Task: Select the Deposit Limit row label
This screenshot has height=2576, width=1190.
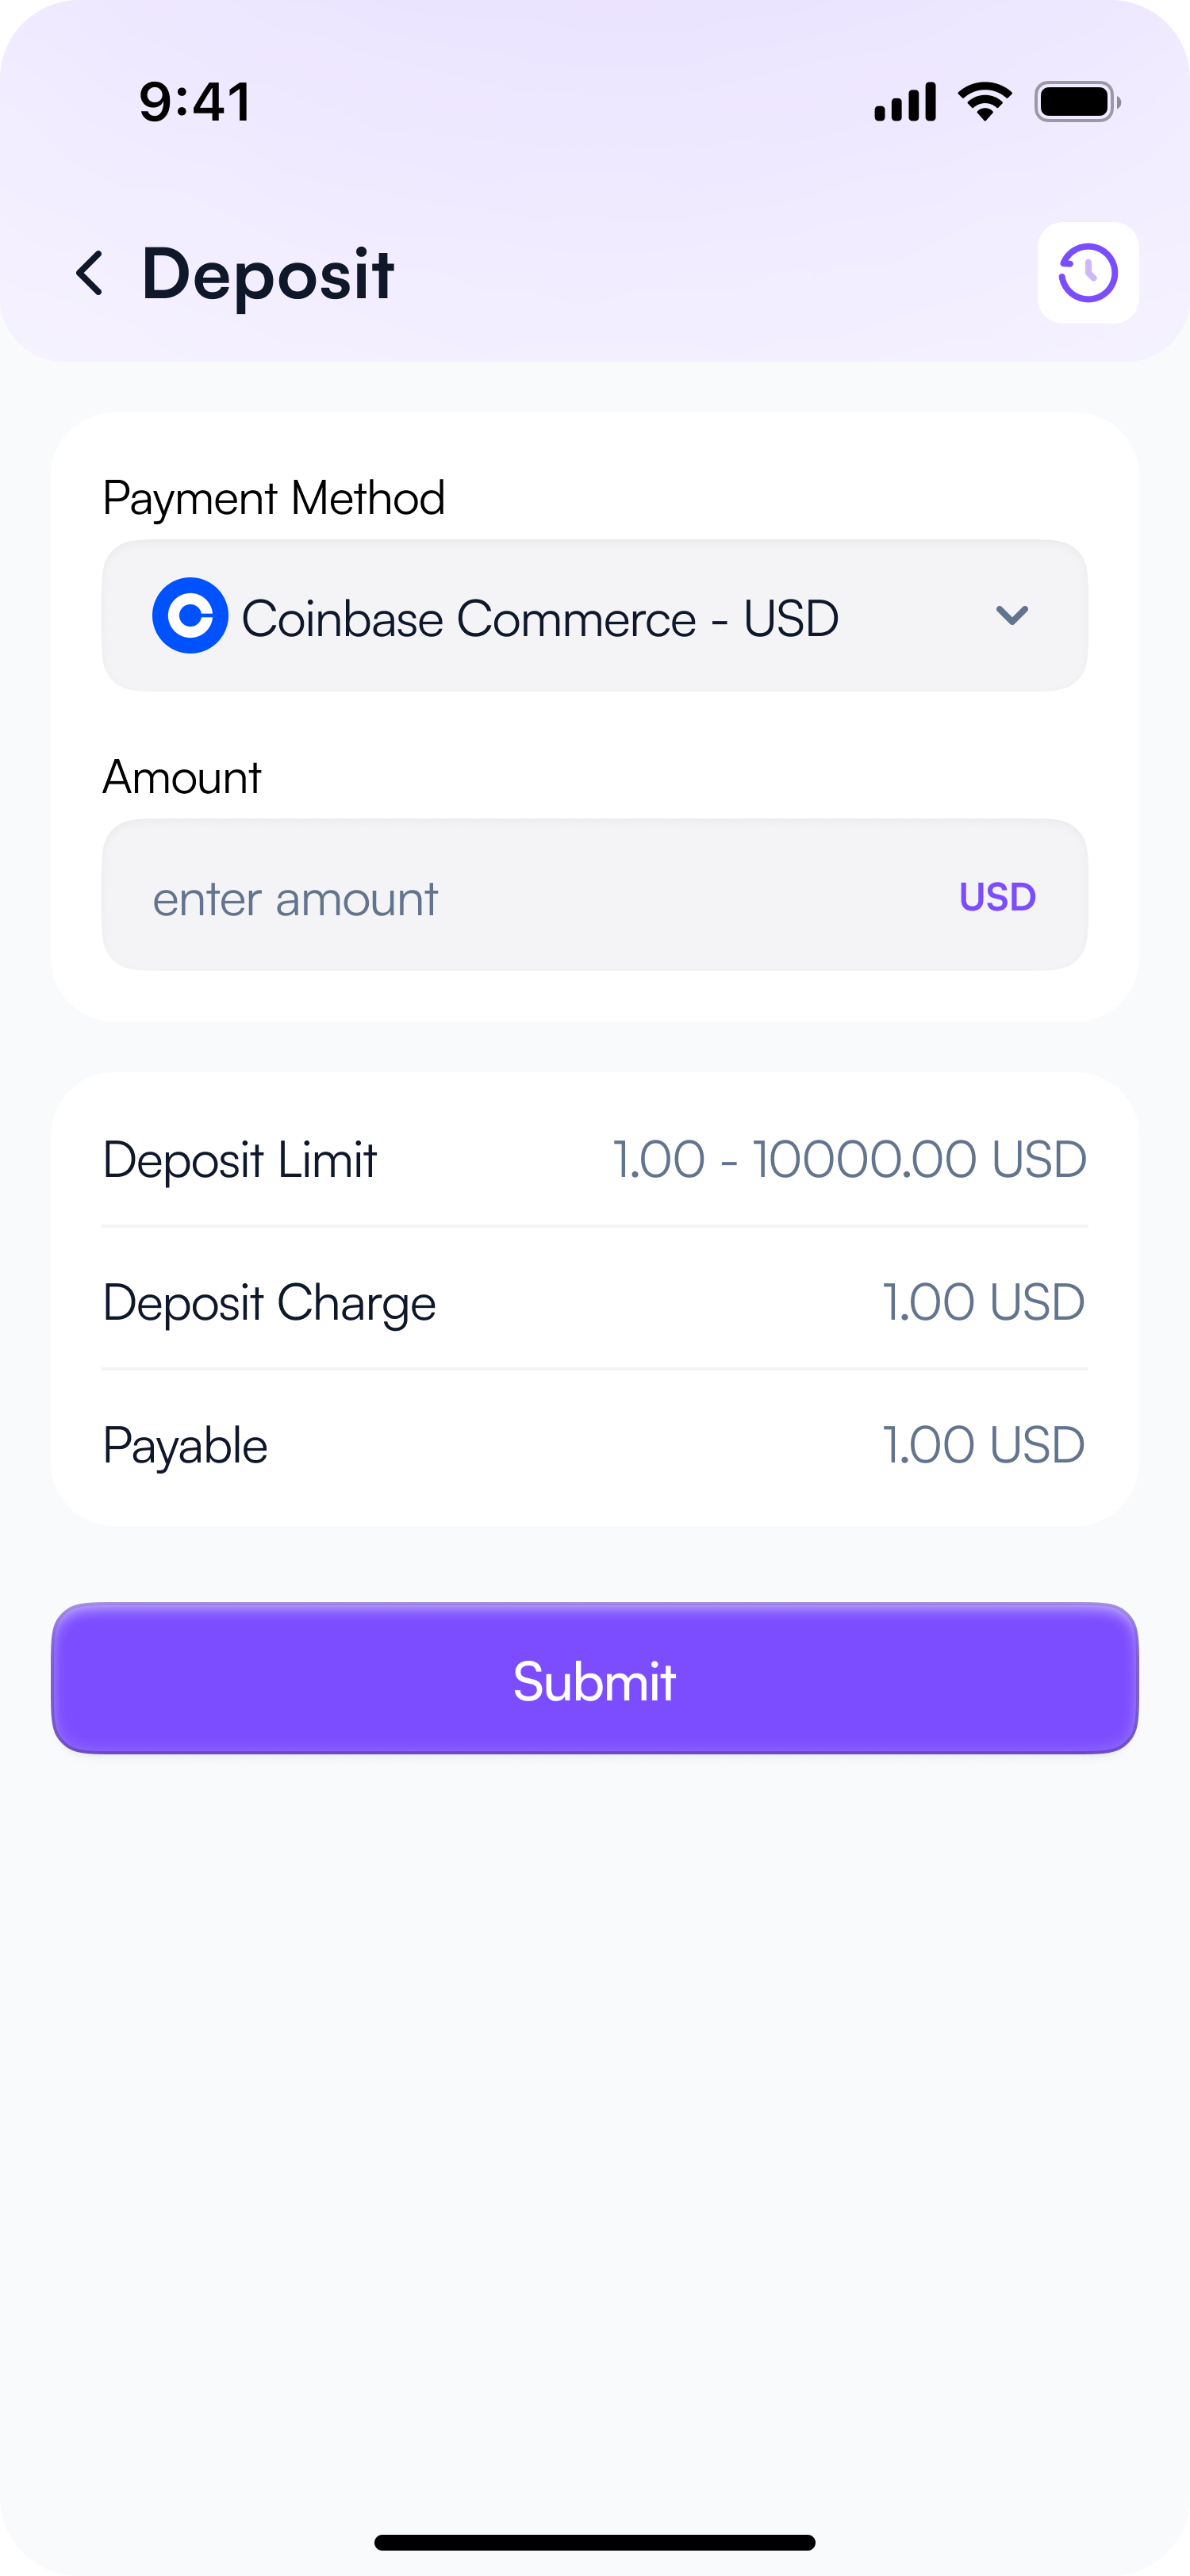Action: (240, 1160)
